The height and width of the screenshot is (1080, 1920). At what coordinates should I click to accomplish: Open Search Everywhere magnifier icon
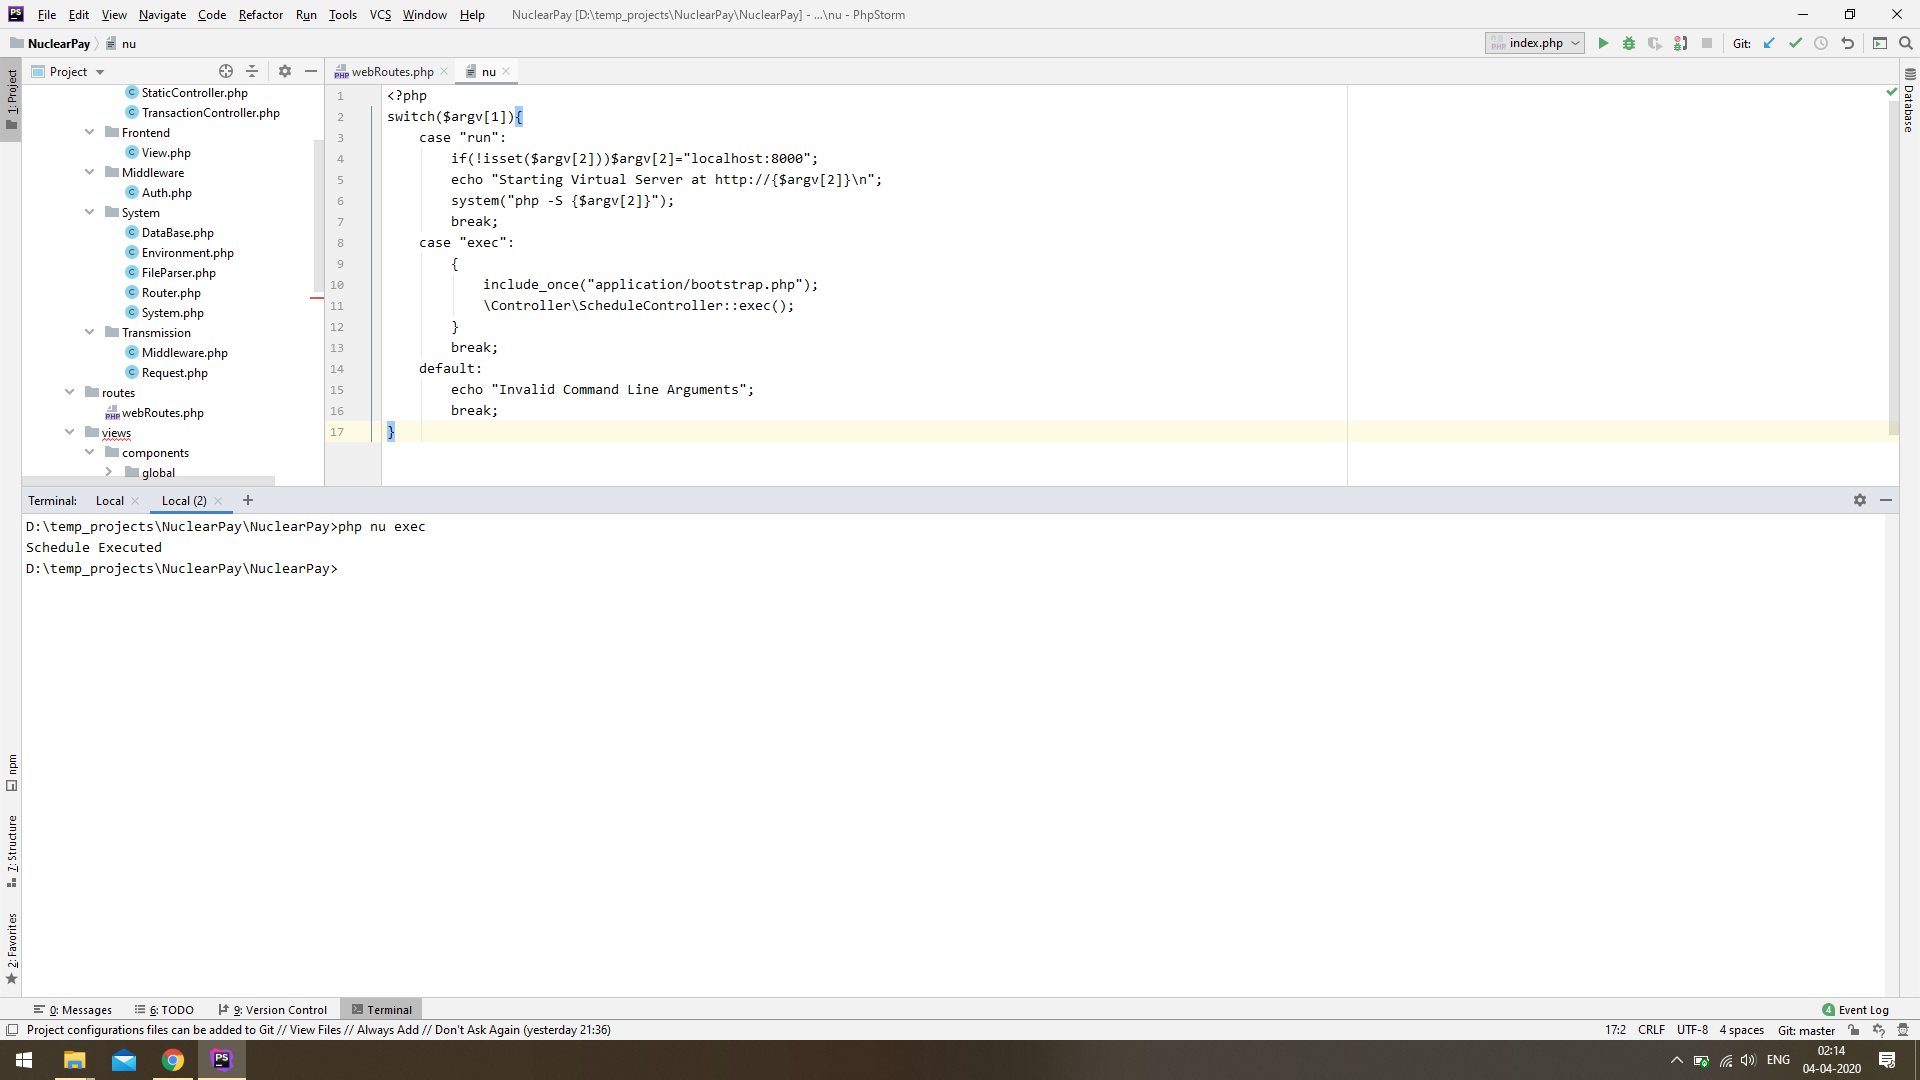tap(1906, 43)
